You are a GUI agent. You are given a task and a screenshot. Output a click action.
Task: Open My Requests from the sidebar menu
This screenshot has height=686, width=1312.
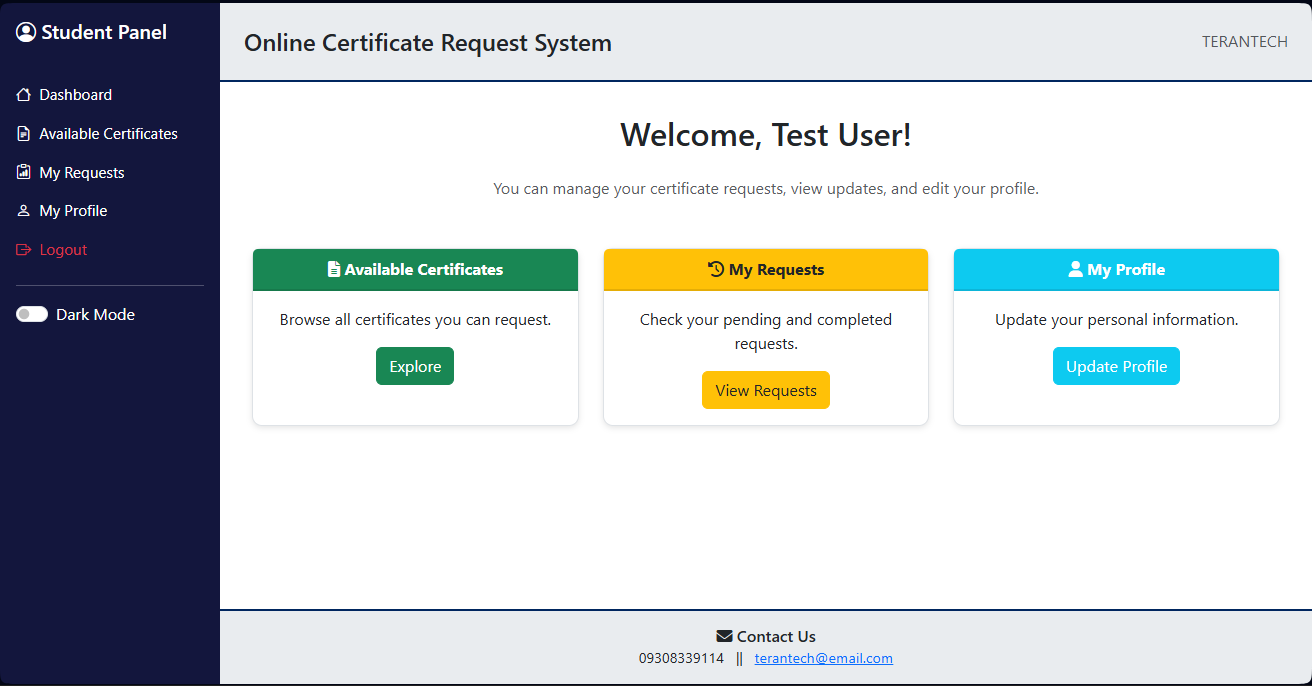tap(81, 171)
